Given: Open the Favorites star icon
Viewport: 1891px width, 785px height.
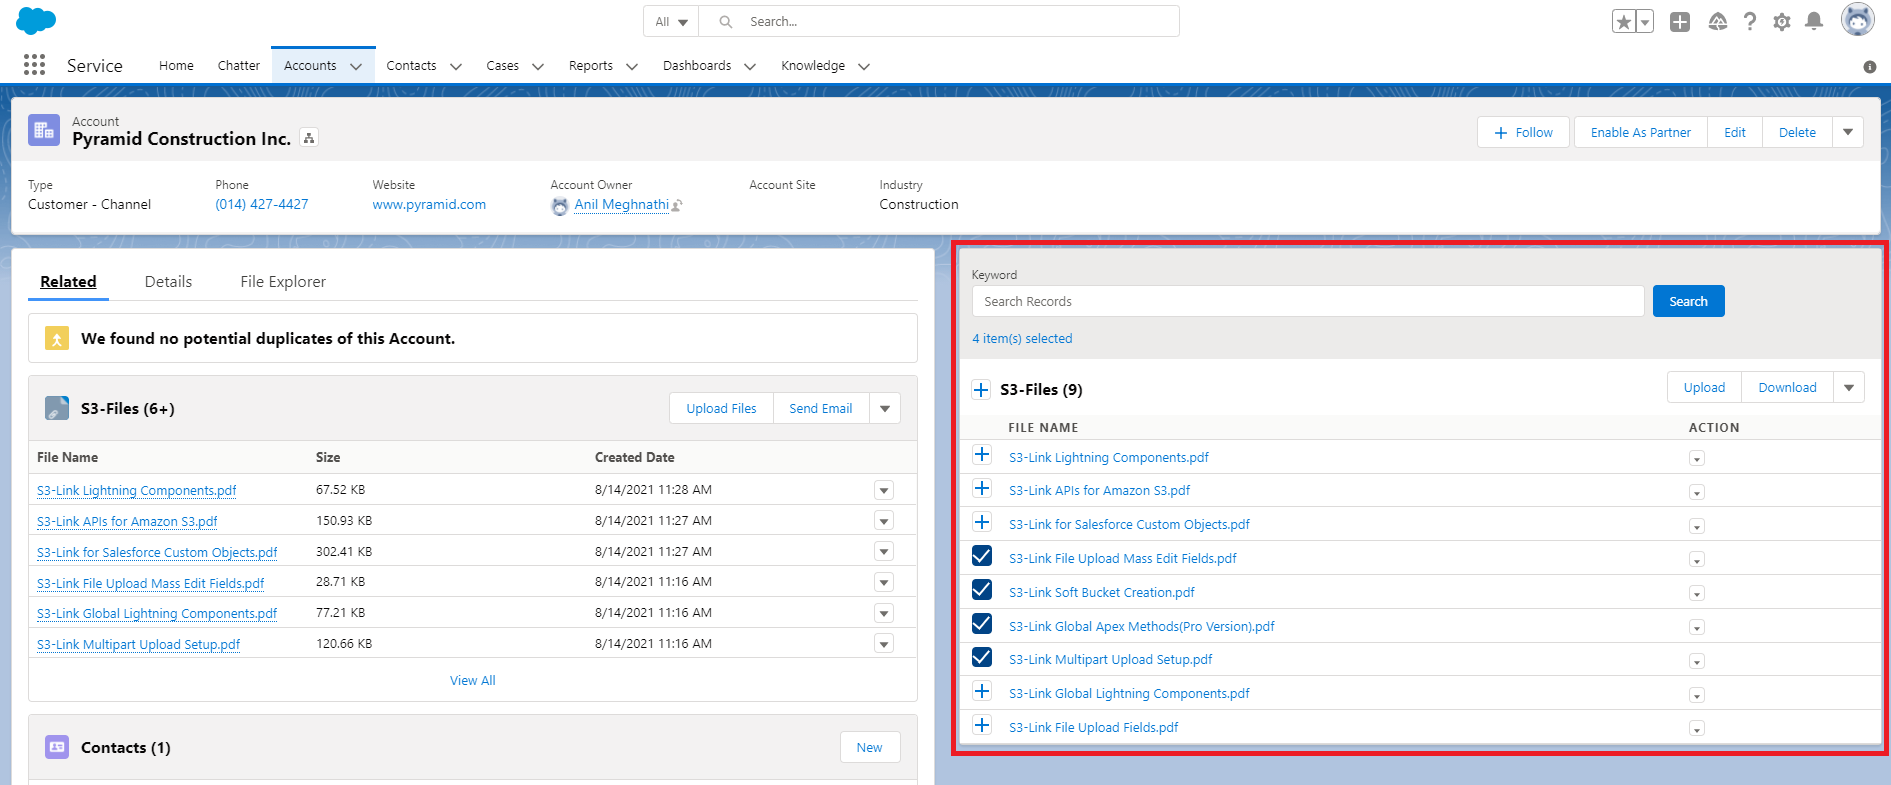Looking at the screenshot, I should point(1623,22).
